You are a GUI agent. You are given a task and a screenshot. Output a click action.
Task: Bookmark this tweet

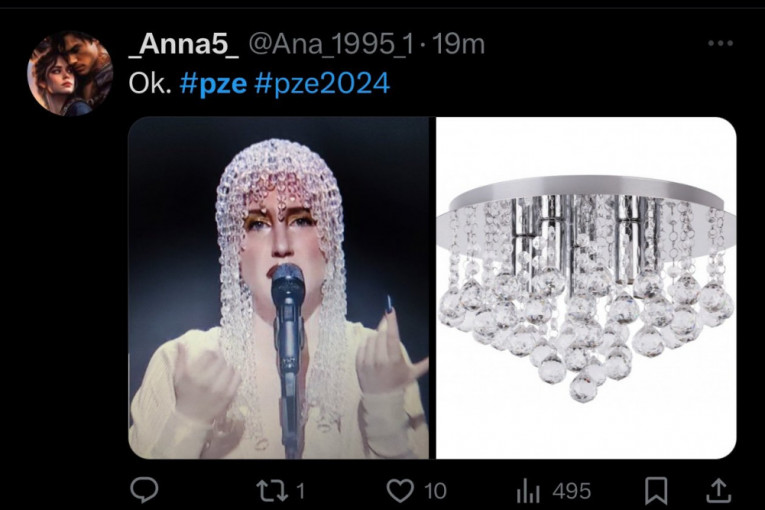(656, 490)
